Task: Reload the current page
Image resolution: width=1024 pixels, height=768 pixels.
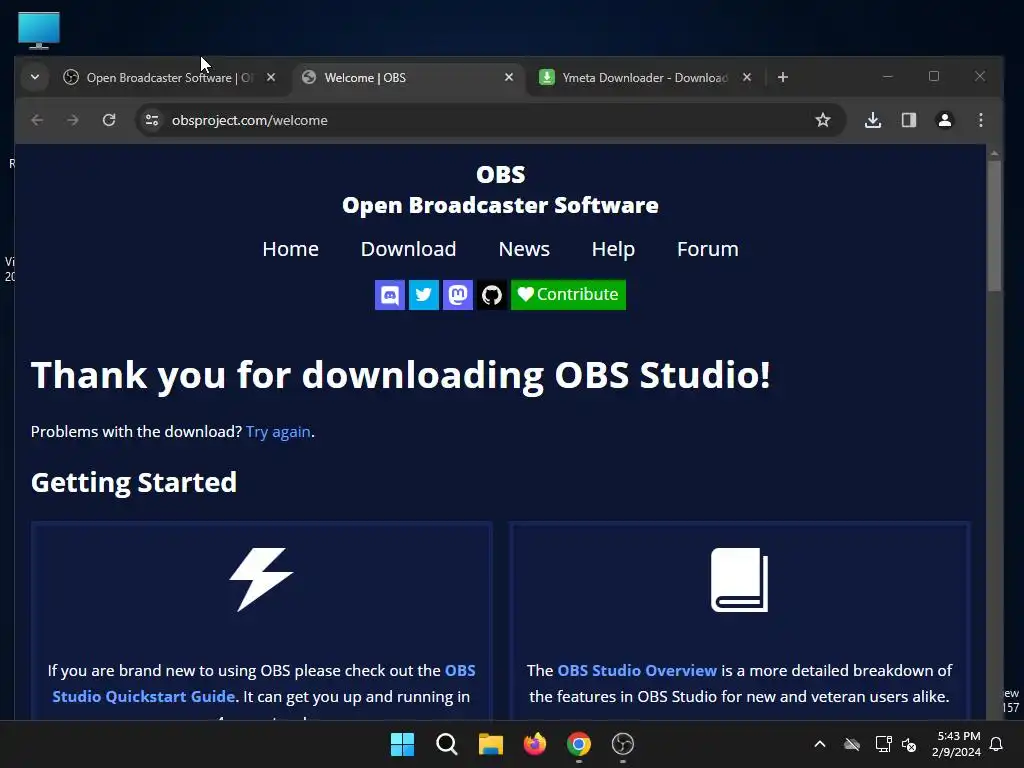Action: (x=109, y=120)
